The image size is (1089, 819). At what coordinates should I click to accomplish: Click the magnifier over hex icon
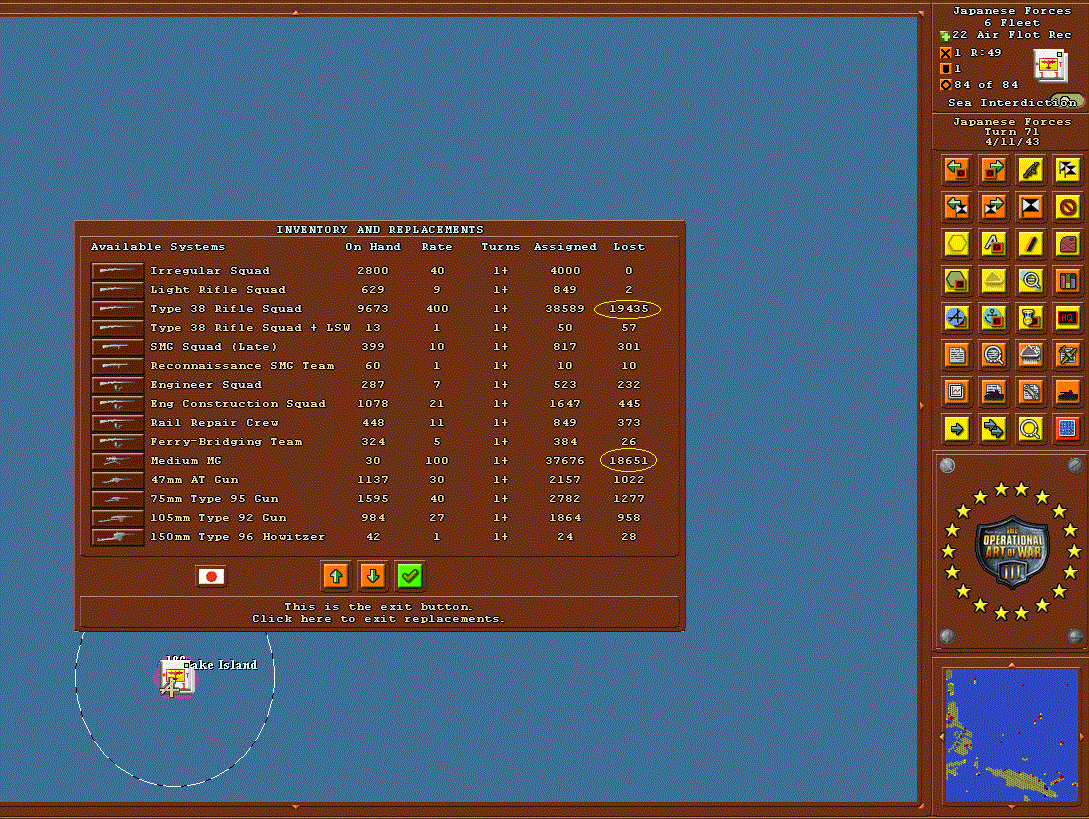[1031, 281]
